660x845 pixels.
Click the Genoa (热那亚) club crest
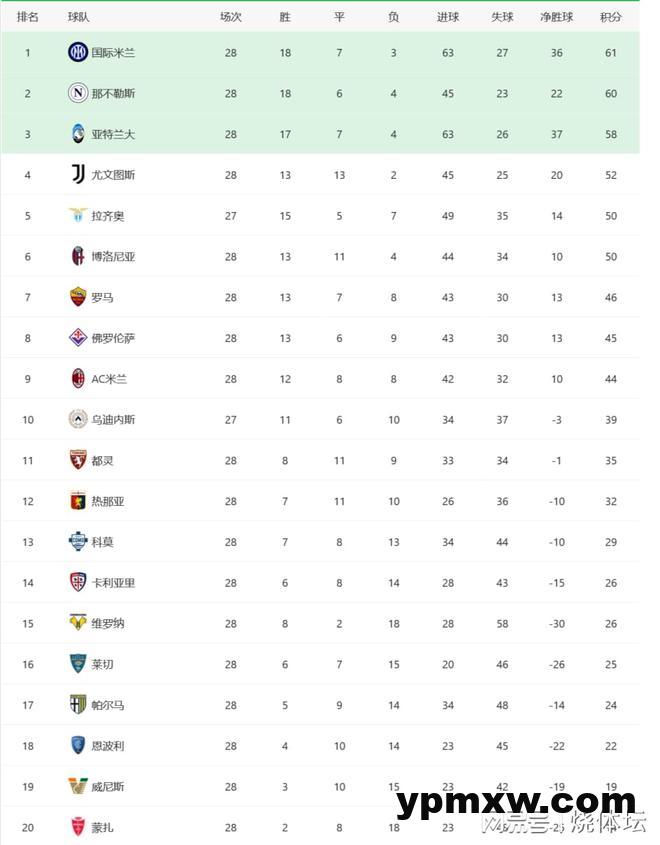[x=78, y=501]
